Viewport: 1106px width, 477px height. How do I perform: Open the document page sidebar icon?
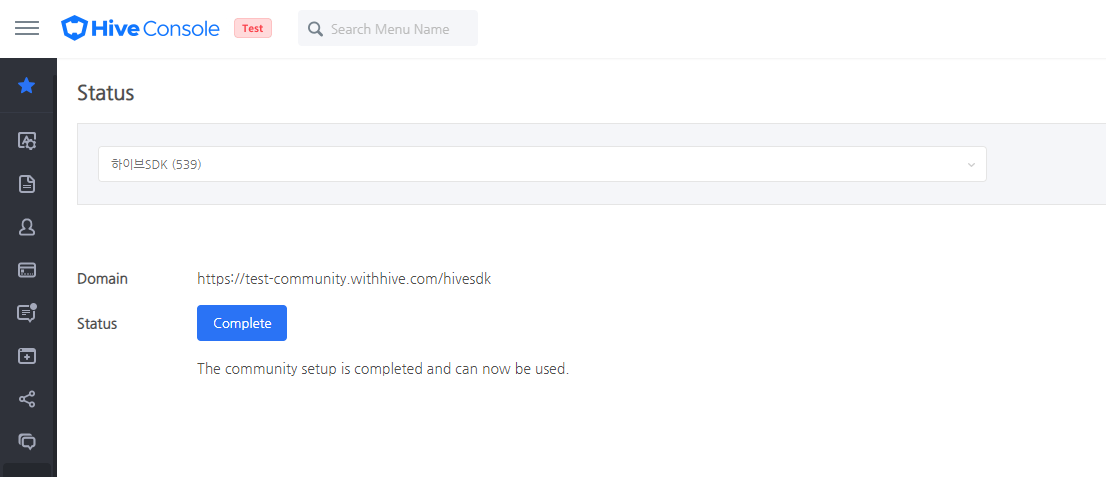[x=27, y=184]
